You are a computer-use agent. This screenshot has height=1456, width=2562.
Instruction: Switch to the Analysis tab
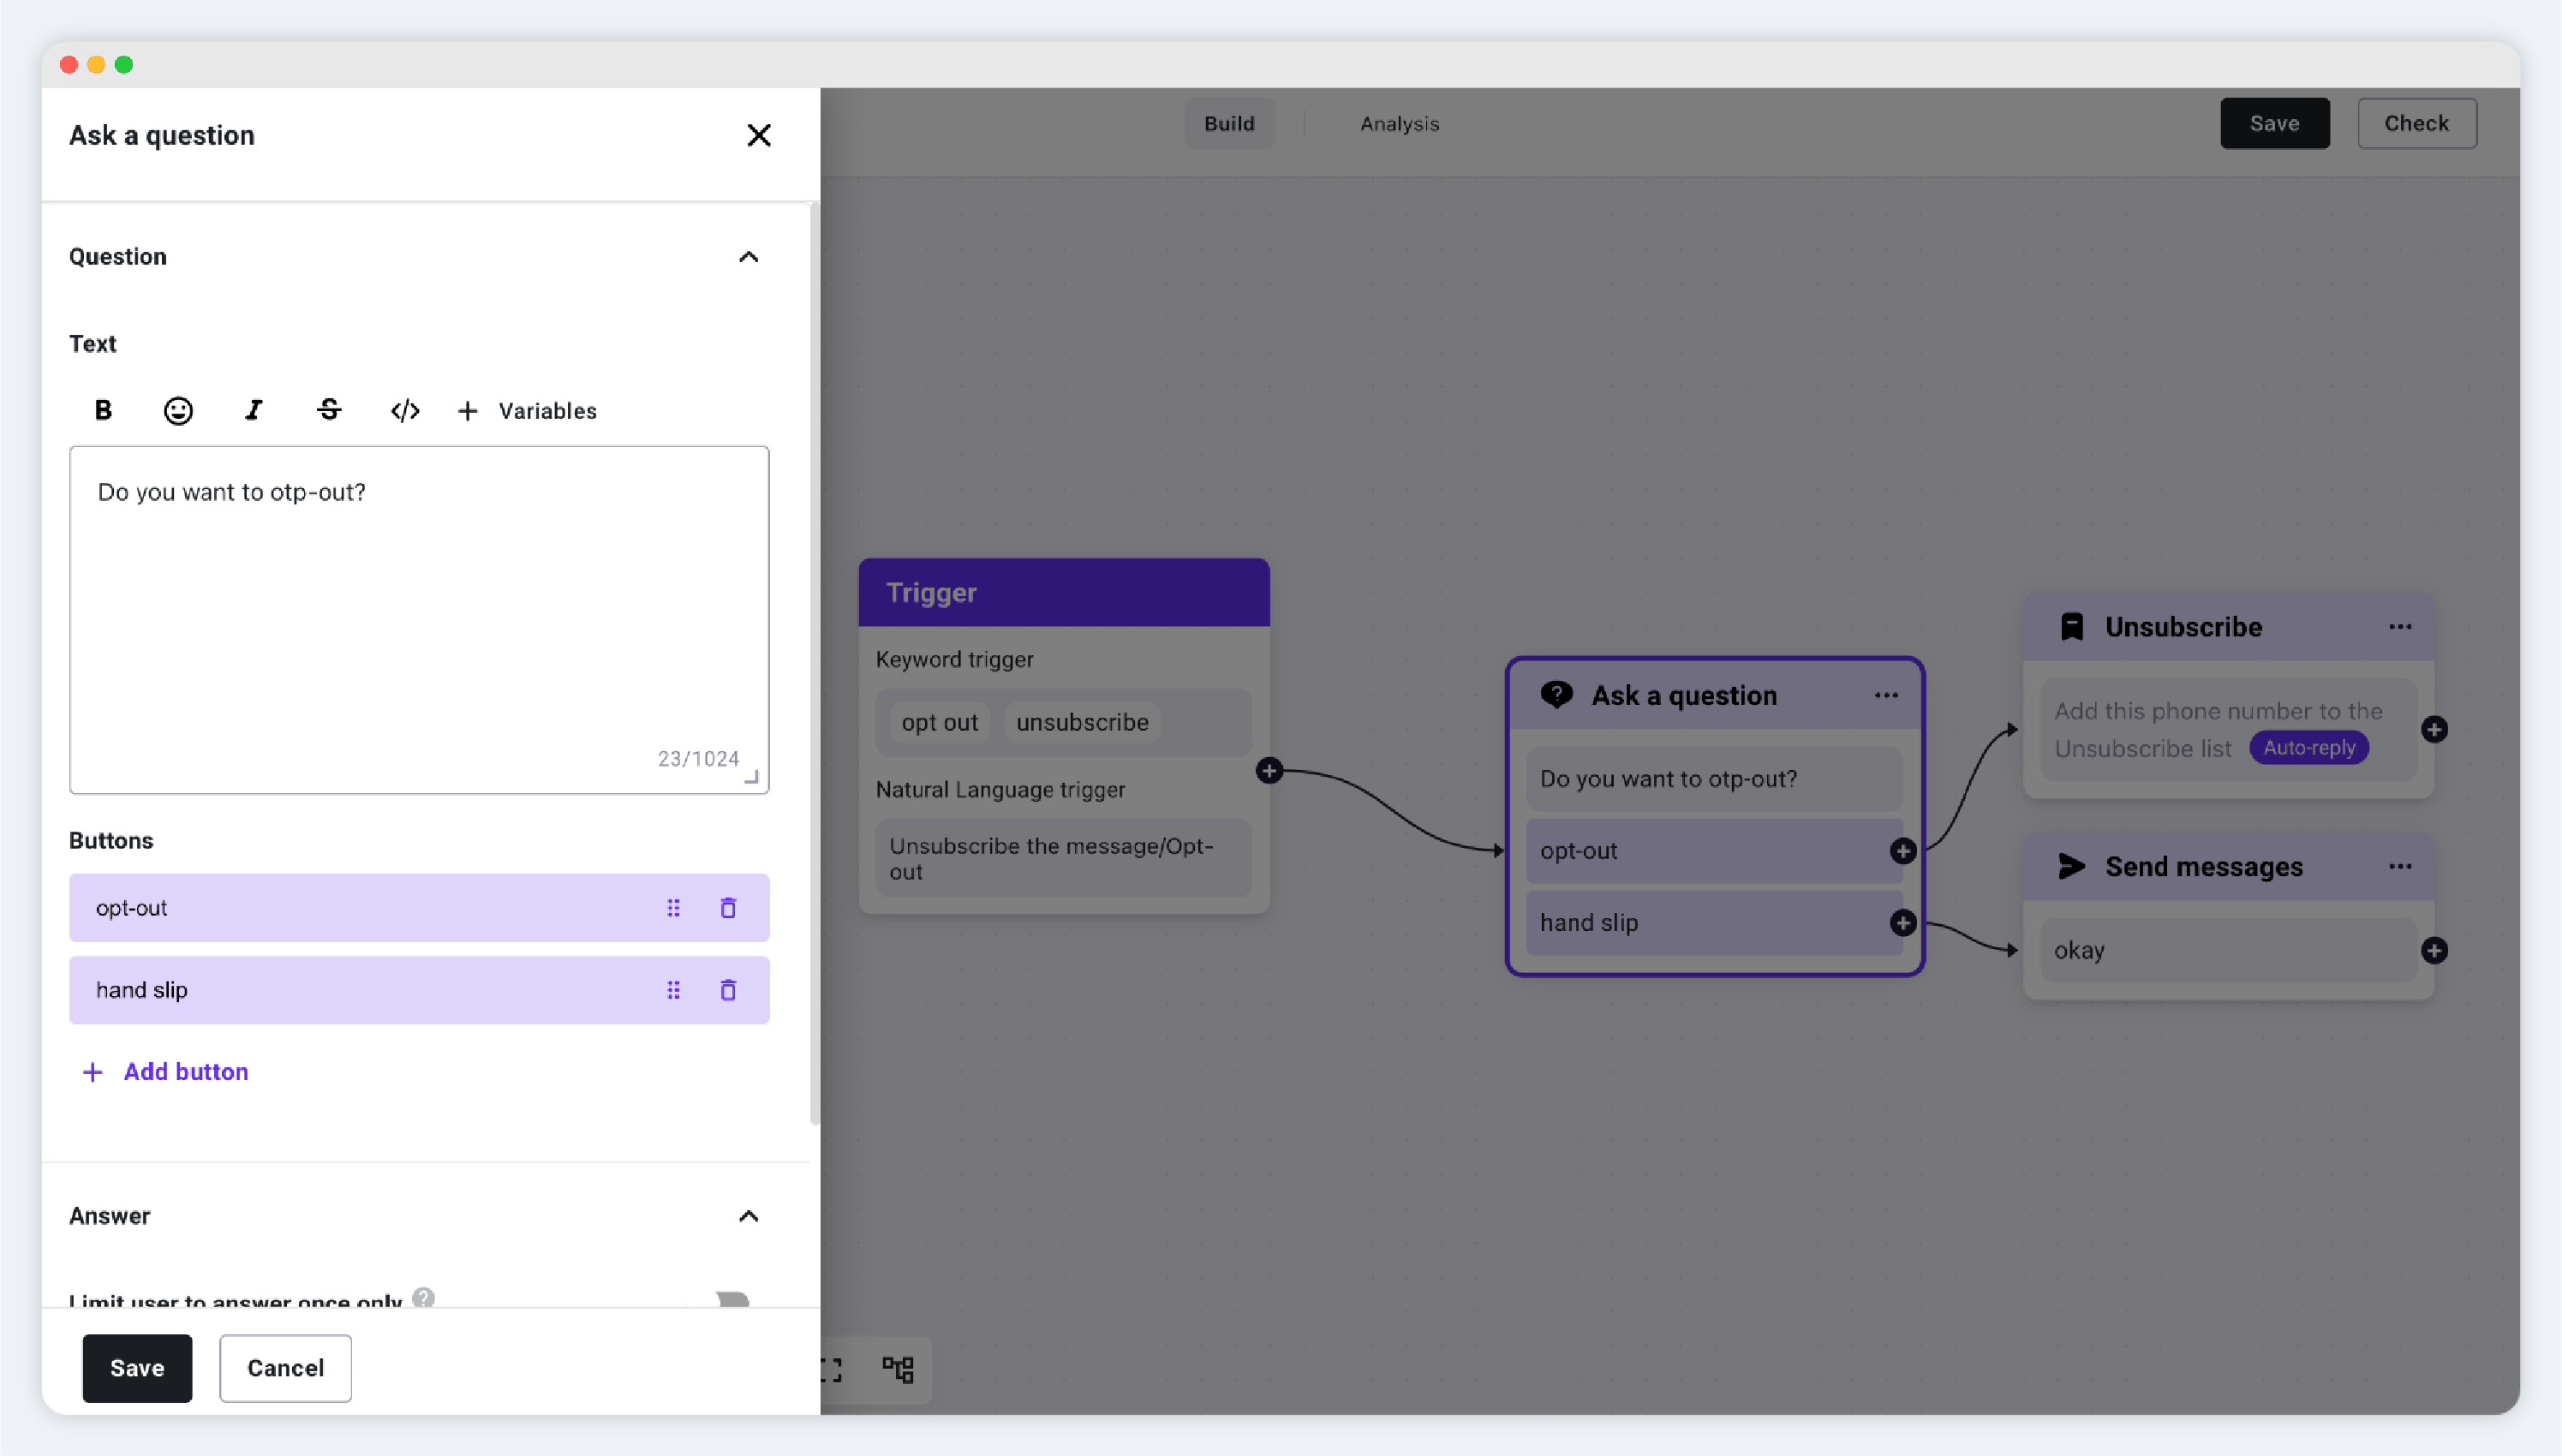[x=1399, y=124]
